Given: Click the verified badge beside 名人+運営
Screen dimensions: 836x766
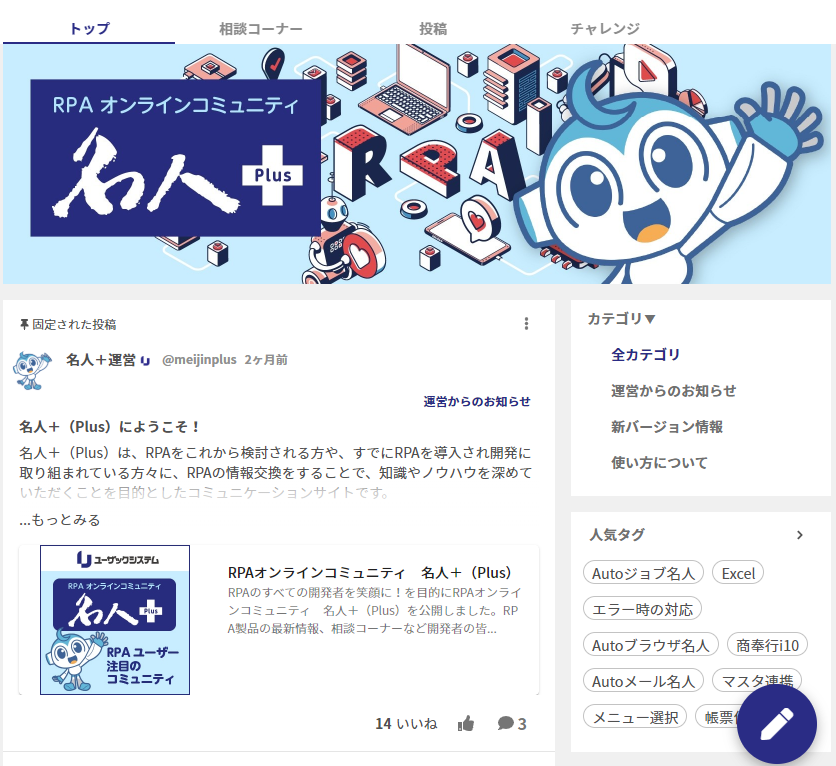Looking at the screenshot, I should [145, 361].
